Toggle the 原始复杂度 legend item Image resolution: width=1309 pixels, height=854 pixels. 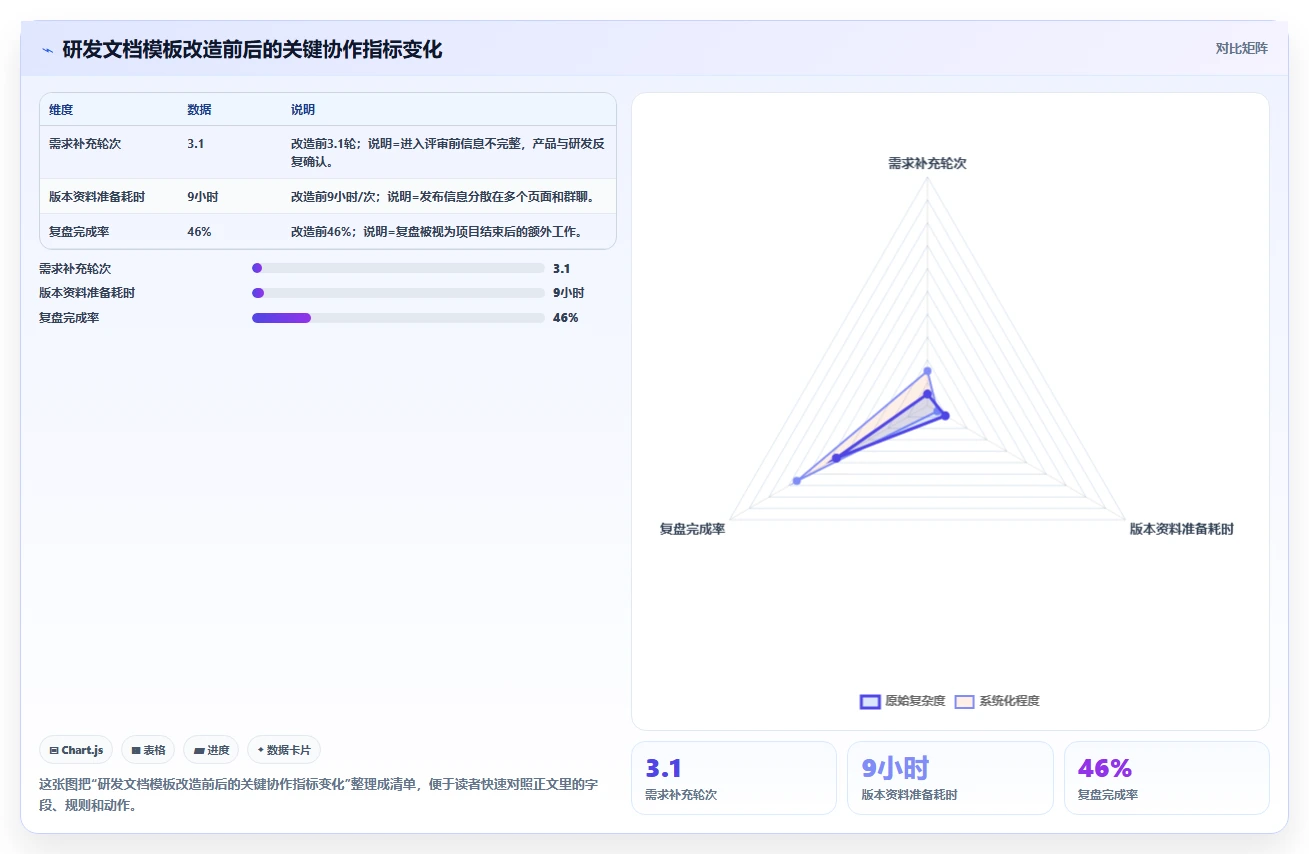pyautogui.click(x=902, y=701)
